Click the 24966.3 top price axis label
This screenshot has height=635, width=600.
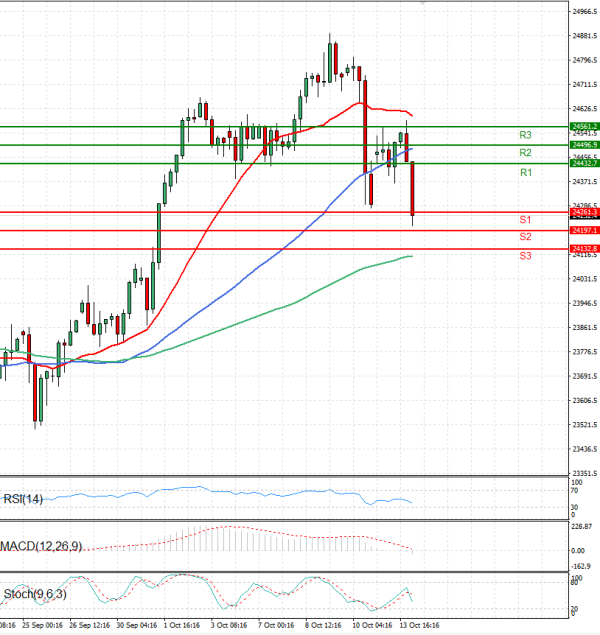[x=584, y=12]
